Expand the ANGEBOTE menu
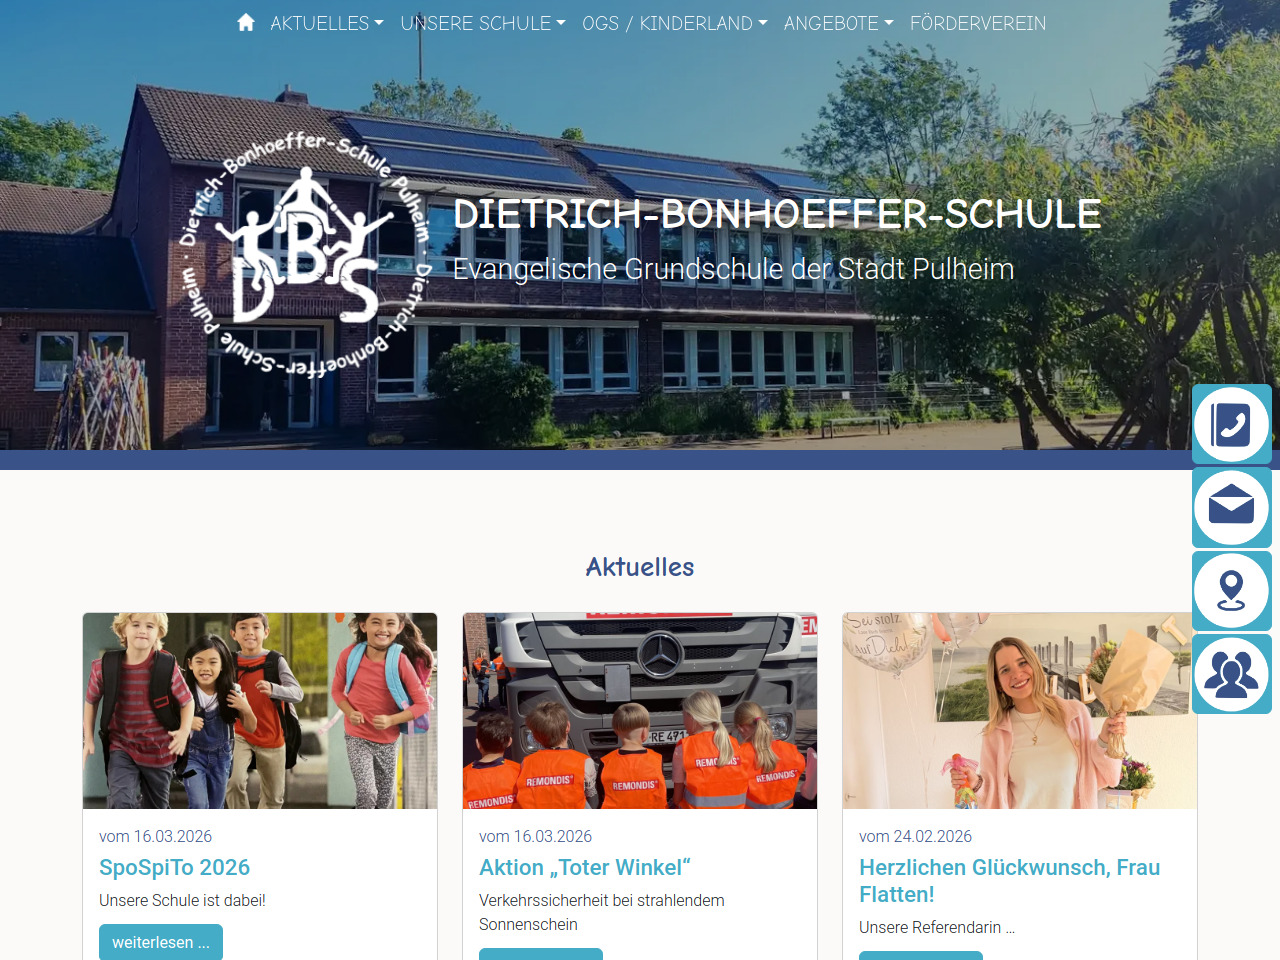 coord(839,23)
